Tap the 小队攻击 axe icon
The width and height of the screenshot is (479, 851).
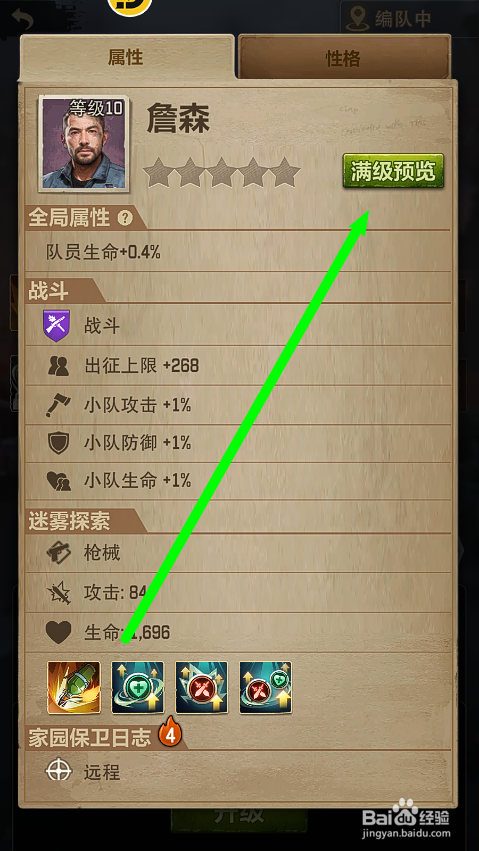[x=58, y=405]
